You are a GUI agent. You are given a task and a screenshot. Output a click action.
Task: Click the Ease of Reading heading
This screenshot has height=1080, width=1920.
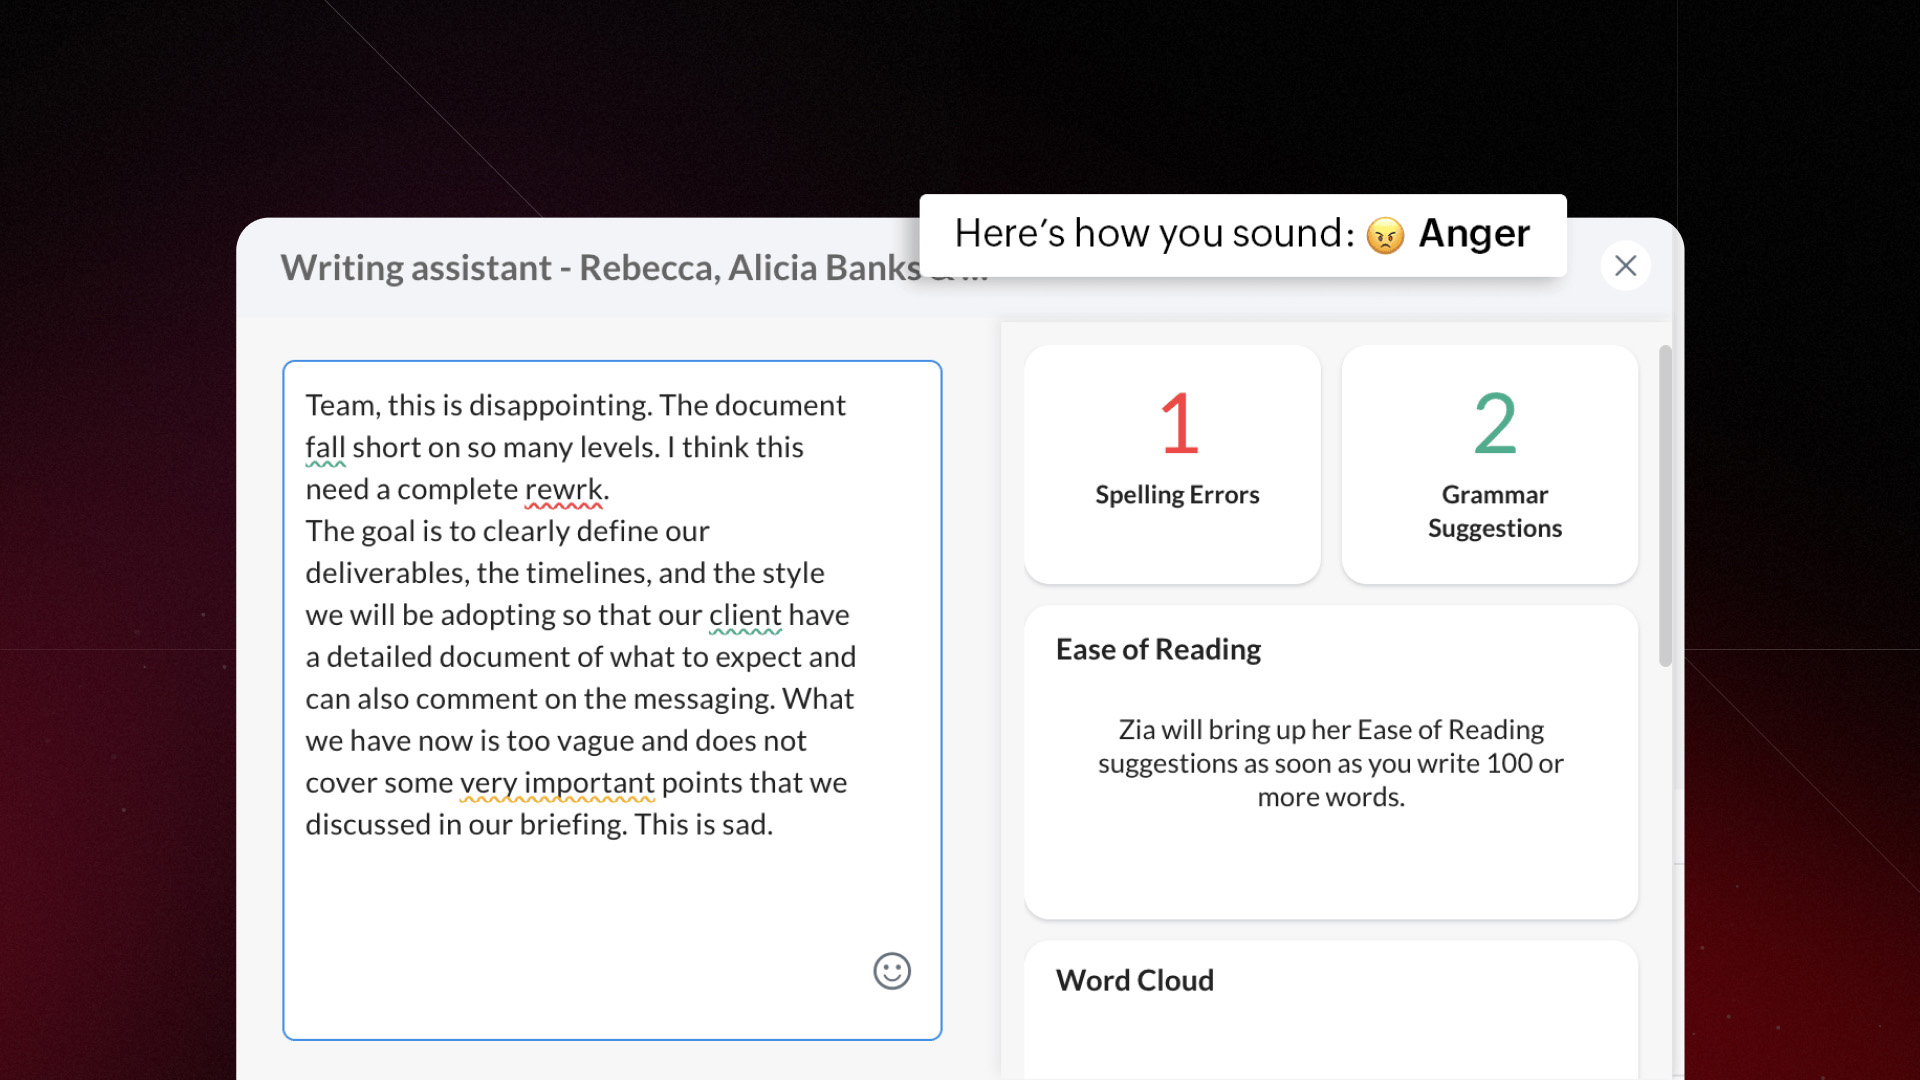tap(1158, 650)
